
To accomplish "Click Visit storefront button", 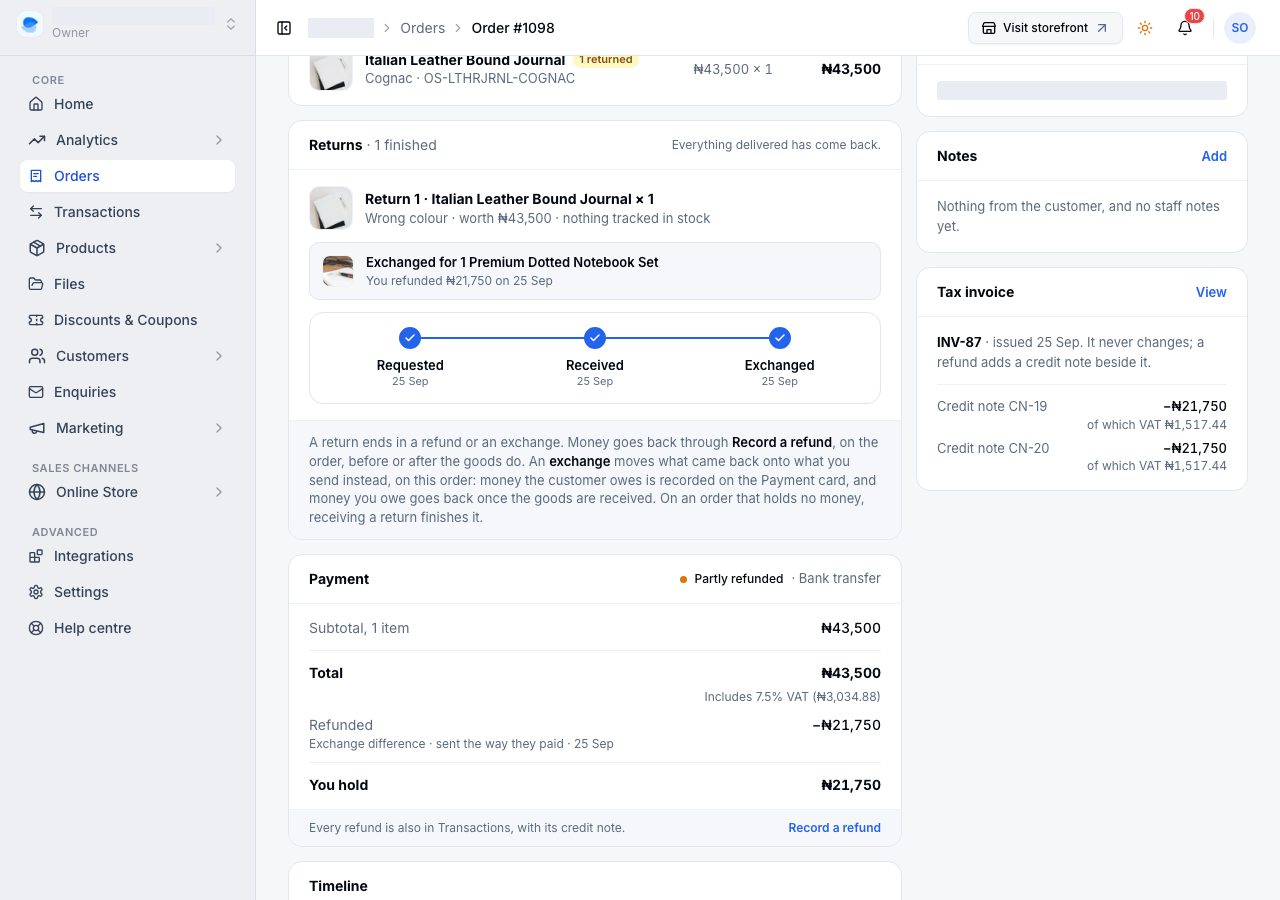I will (1045, 28).
